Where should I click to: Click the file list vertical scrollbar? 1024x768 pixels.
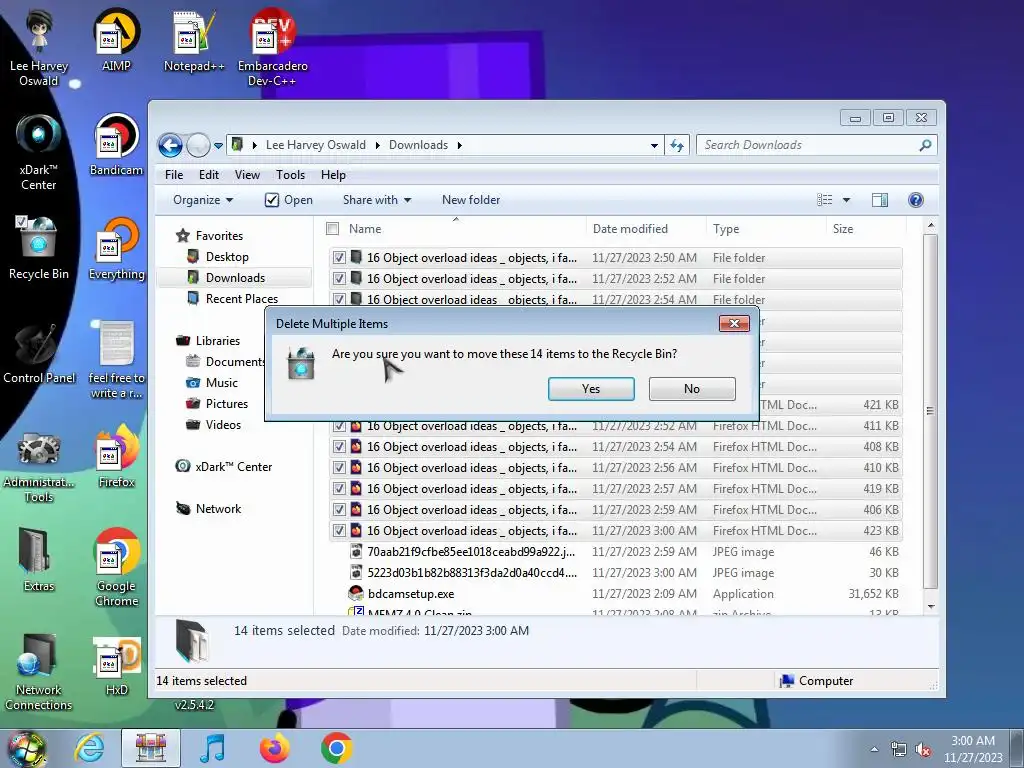pos(931,411)
